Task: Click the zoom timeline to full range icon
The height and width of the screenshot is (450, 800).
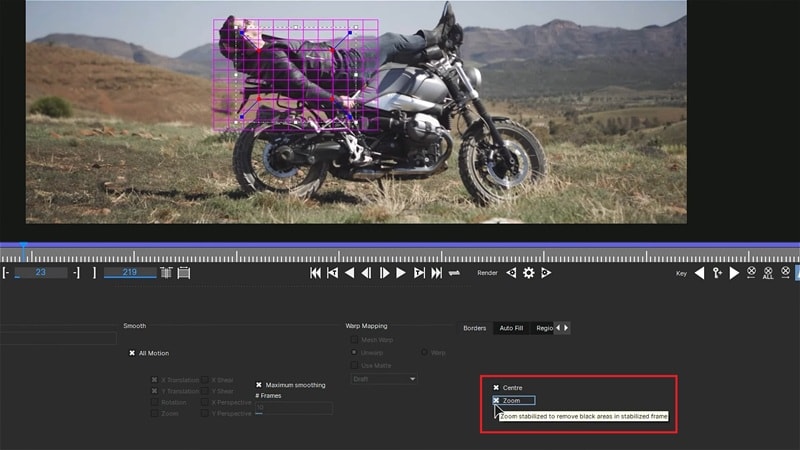Action: click(184, 272)
